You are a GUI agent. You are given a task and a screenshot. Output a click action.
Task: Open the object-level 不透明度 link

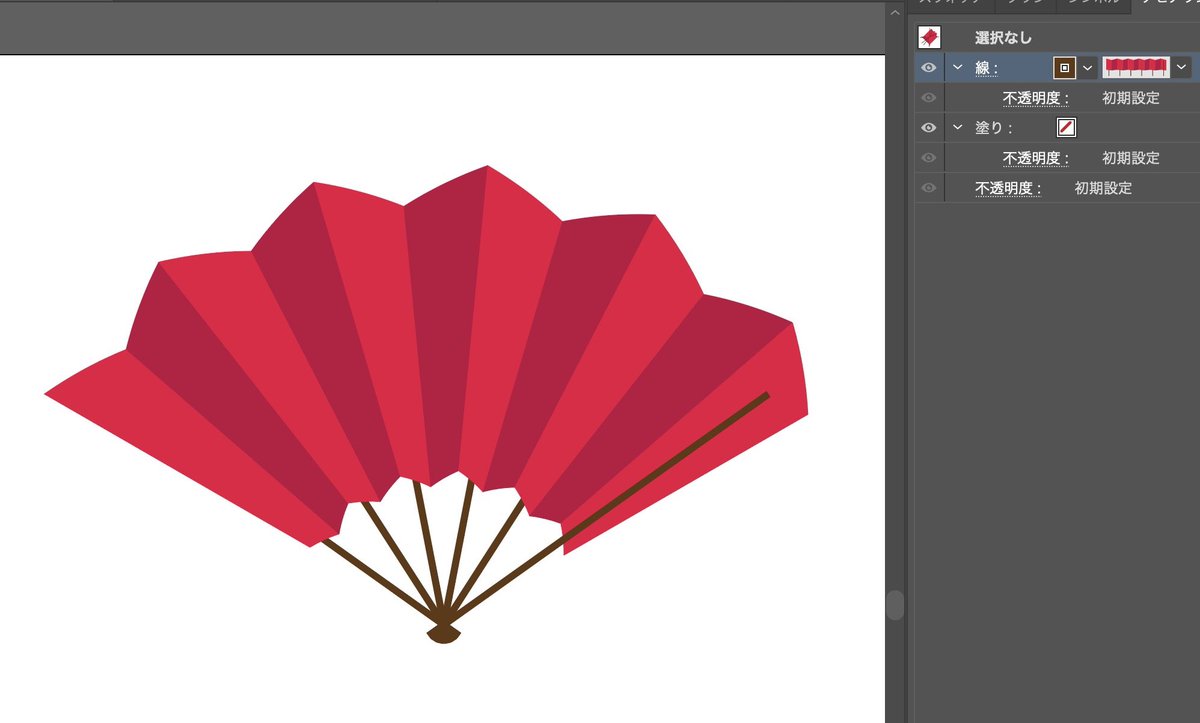point(1009,188)
